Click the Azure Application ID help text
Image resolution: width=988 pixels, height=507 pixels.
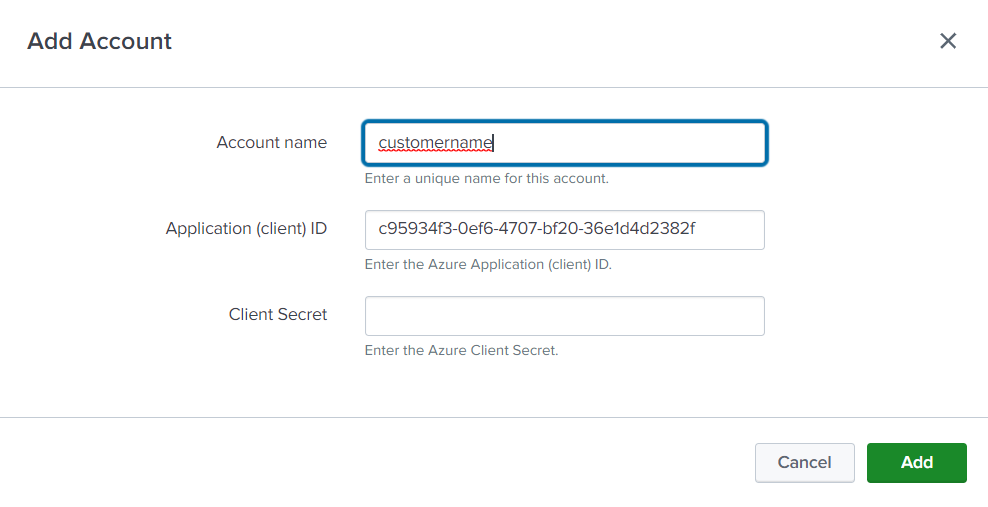488,265
